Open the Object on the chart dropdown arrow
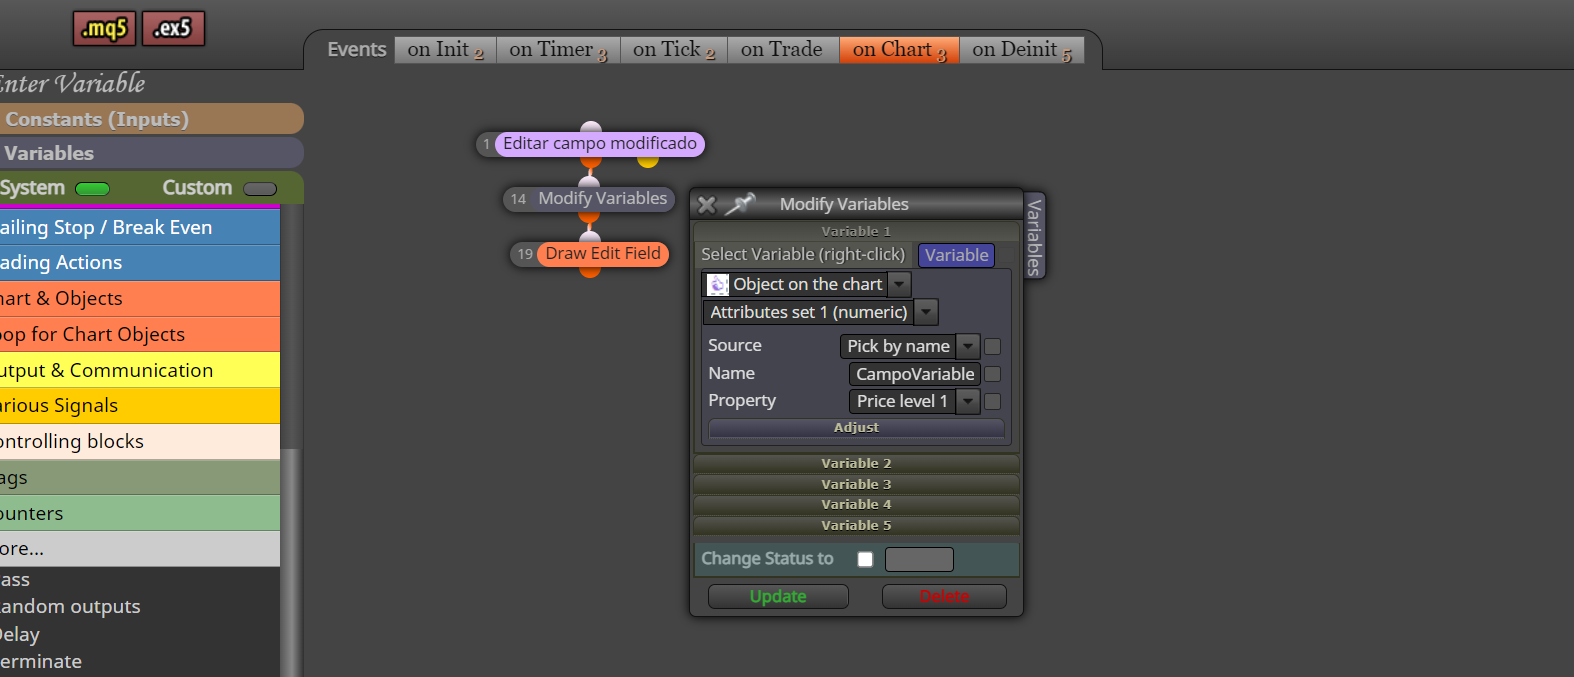 [900, 285]
